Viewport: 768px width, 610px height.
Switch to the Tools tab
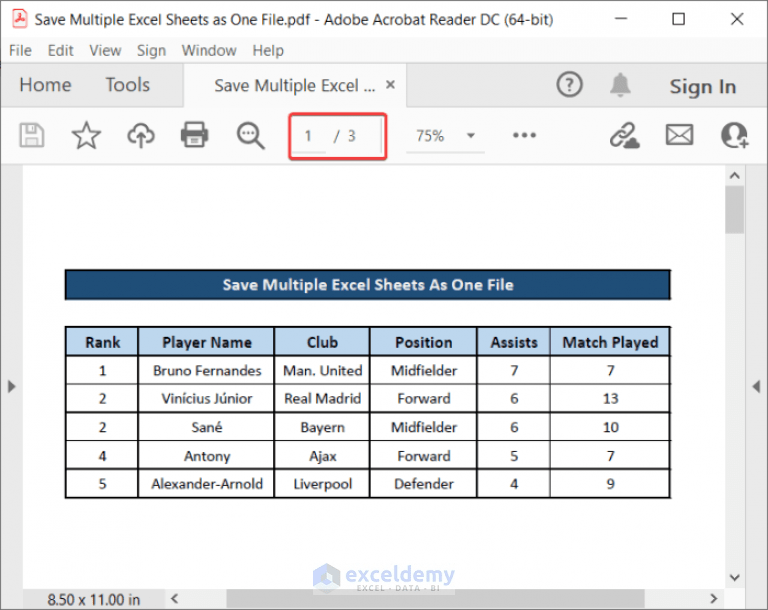tap(128, 85)
